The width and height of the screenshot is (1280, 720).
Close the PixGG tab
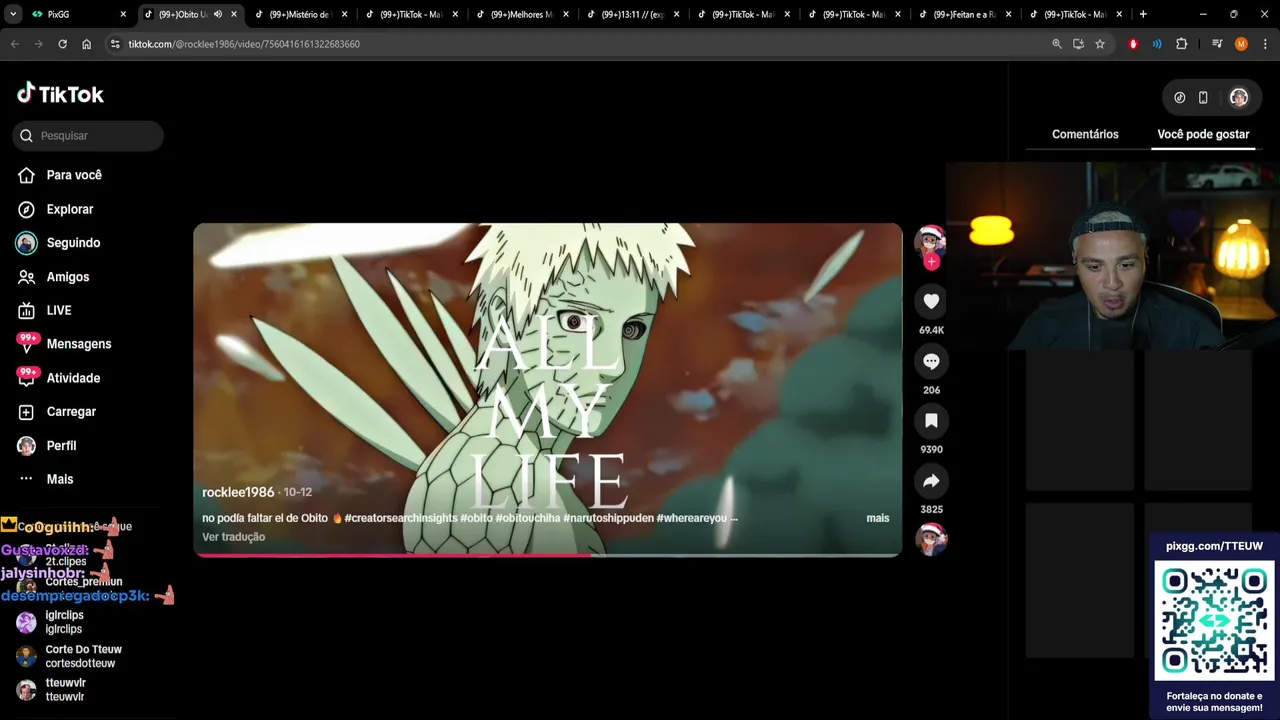pos(123,14)
